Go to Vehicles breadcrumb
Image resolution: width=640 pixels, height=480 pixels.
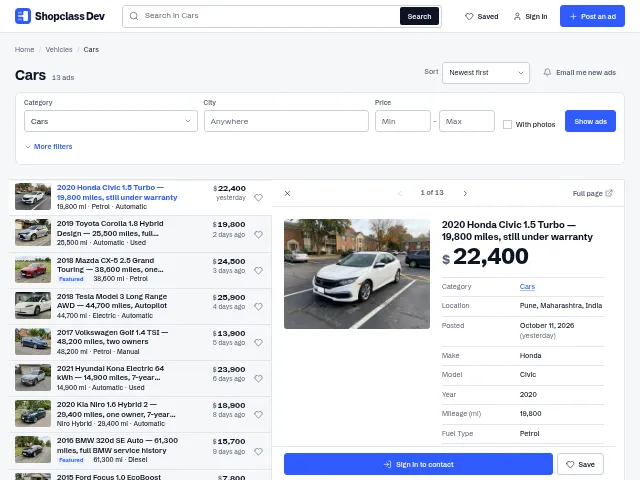[x=59, y=49]
